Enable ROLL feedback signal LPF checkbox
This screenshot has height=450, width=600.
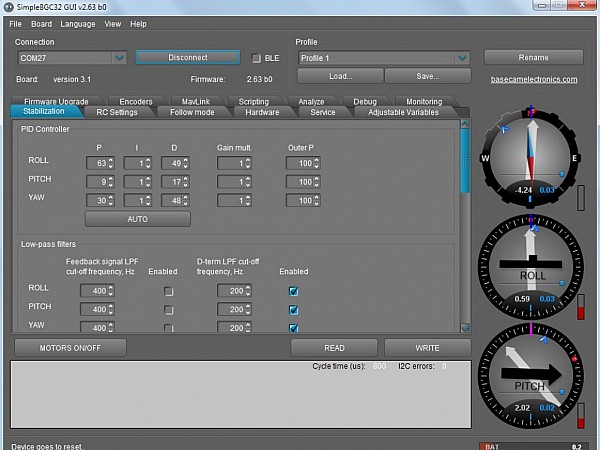pos(169,291)
